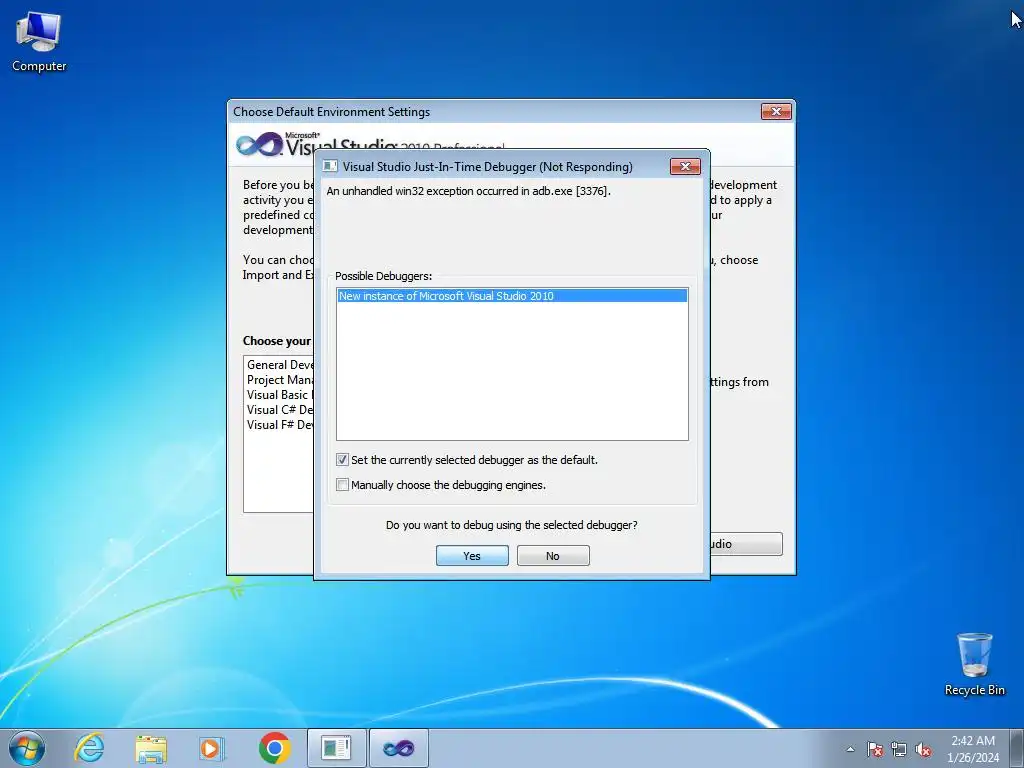Select Visual C# Development settings list item
Screen dimensions: 1024x768
click(280, 410)
